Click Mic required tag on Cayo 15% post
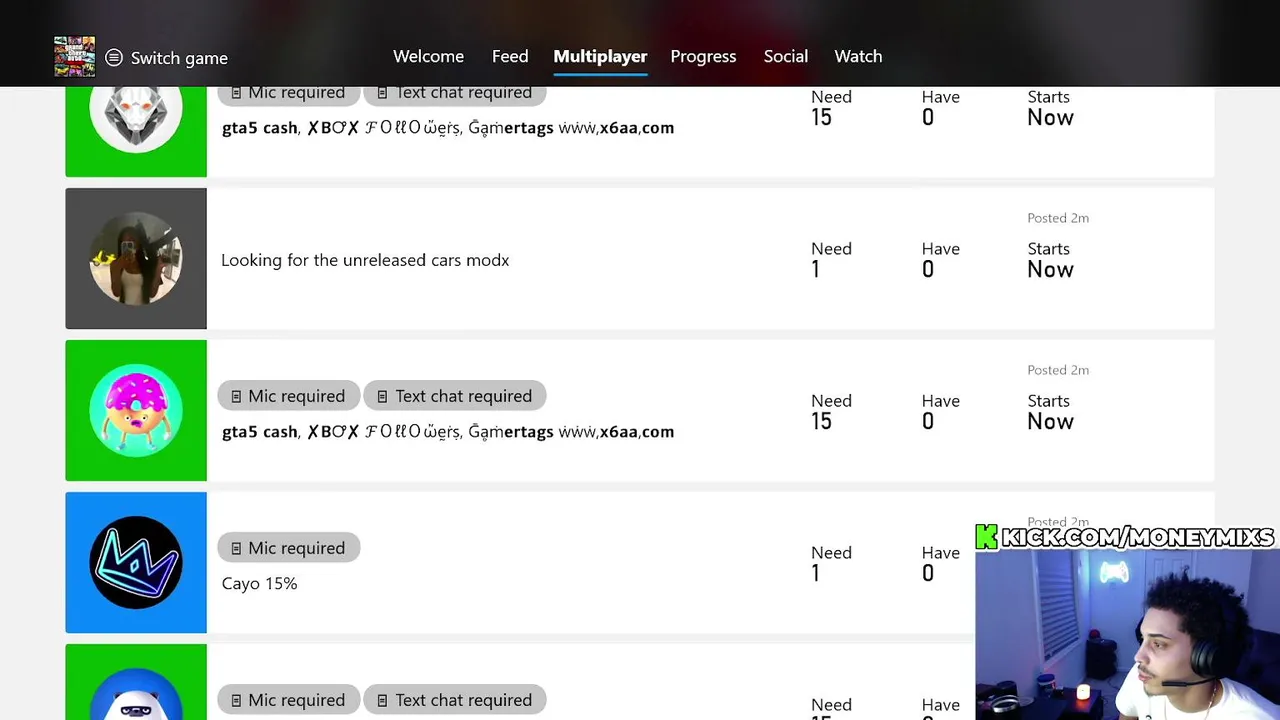Image resolution: width=1280 pixels, height=720 pixels. click(288, 548)
